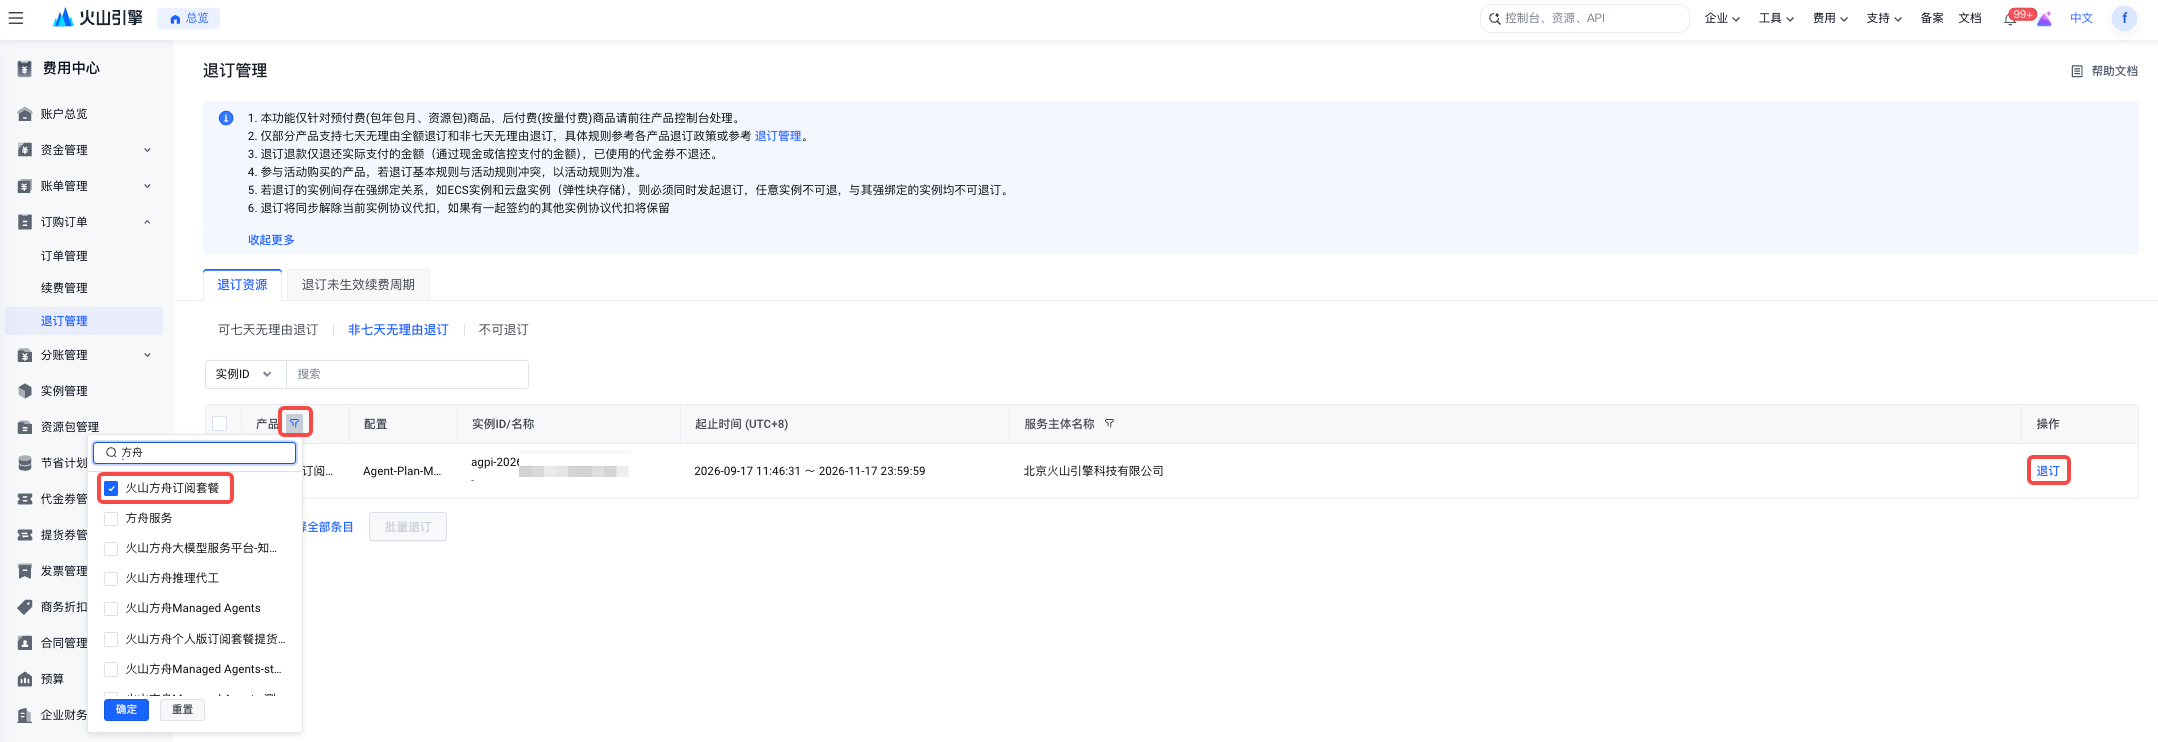Image resolution: width=2158 pixels, height=742 pixels.
Task: Click the 费用中心 header icon
Action: point(25,69)
